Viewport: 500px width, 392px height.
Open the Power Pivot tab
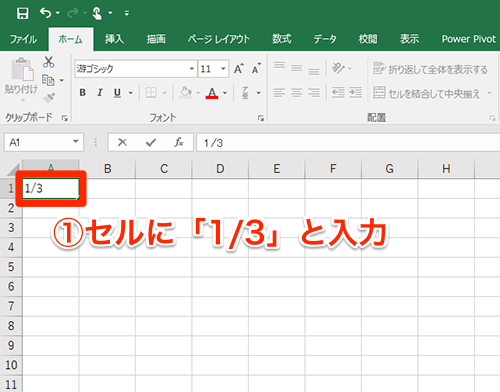tap(469, 39)
